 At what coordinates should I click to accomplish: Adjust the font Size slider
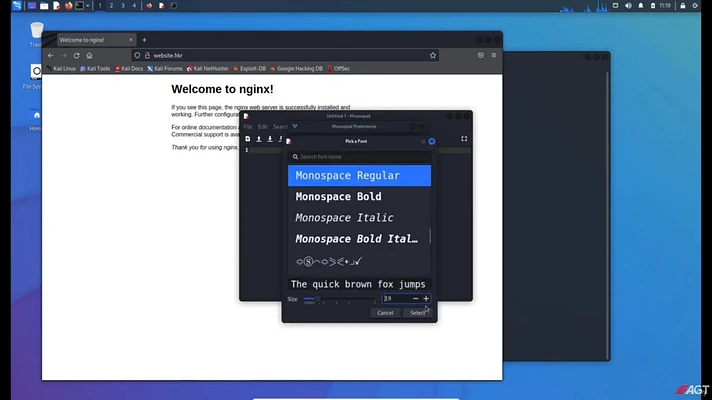coord(339,299)
